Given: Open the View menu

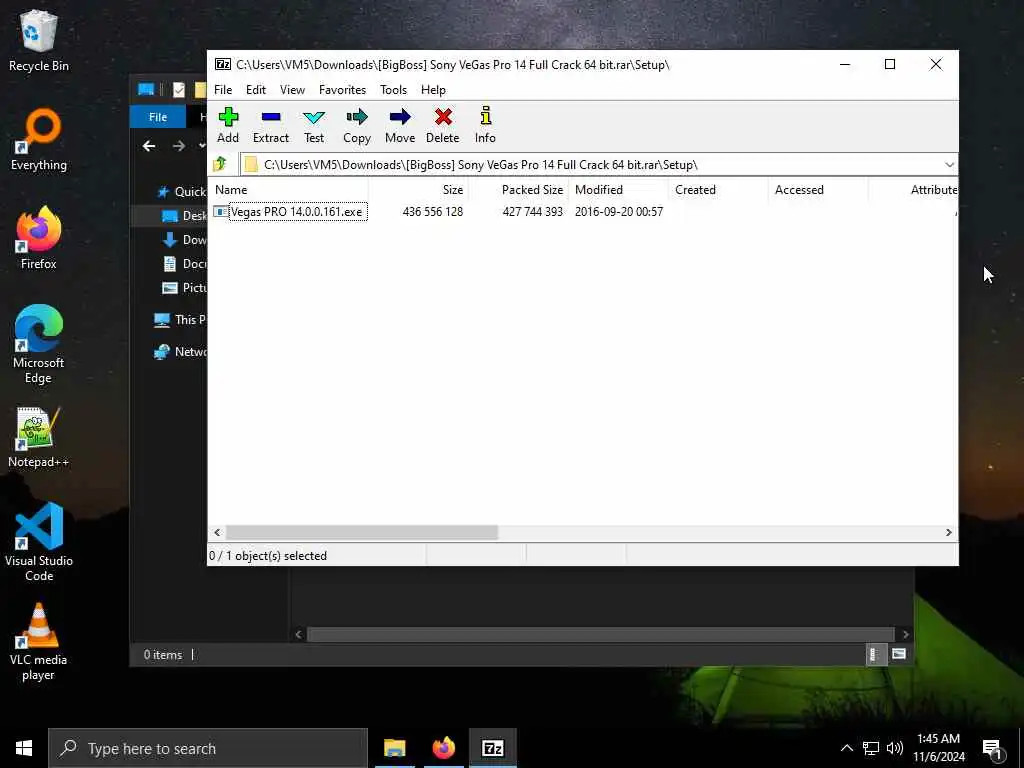Looking at the screenshot, I should click(292, 89).
